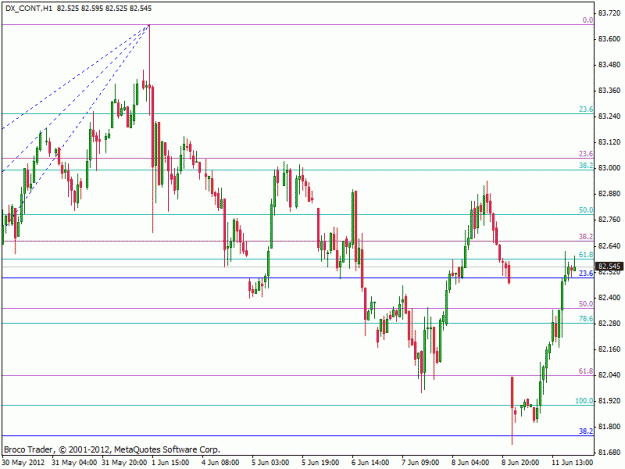Click the 83.120 price scale value
625x469 pixels.
tap(609, 142)
